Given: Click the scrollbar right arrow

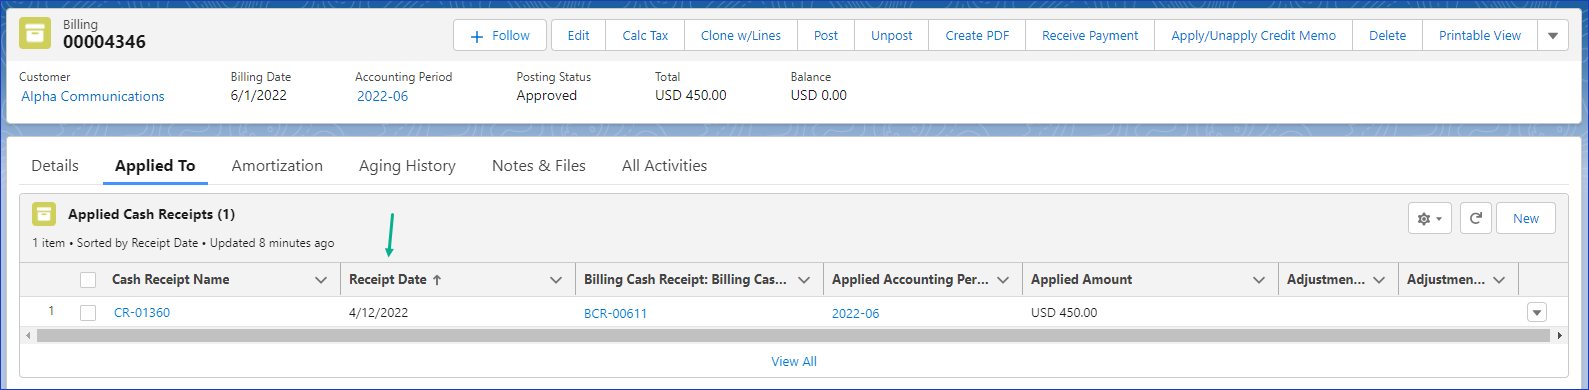Looking at the screenshot, I should (x=1560, y=336).
